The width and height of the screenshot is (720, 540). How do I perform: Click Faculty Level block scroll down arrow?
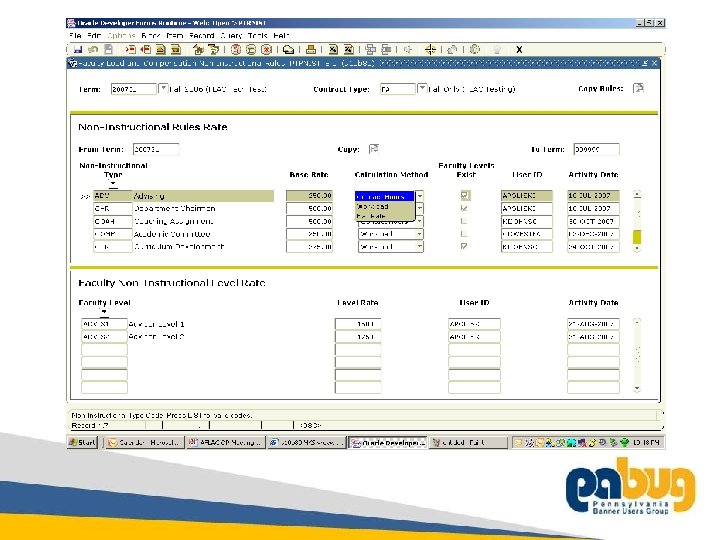click(x=637, y=388)
